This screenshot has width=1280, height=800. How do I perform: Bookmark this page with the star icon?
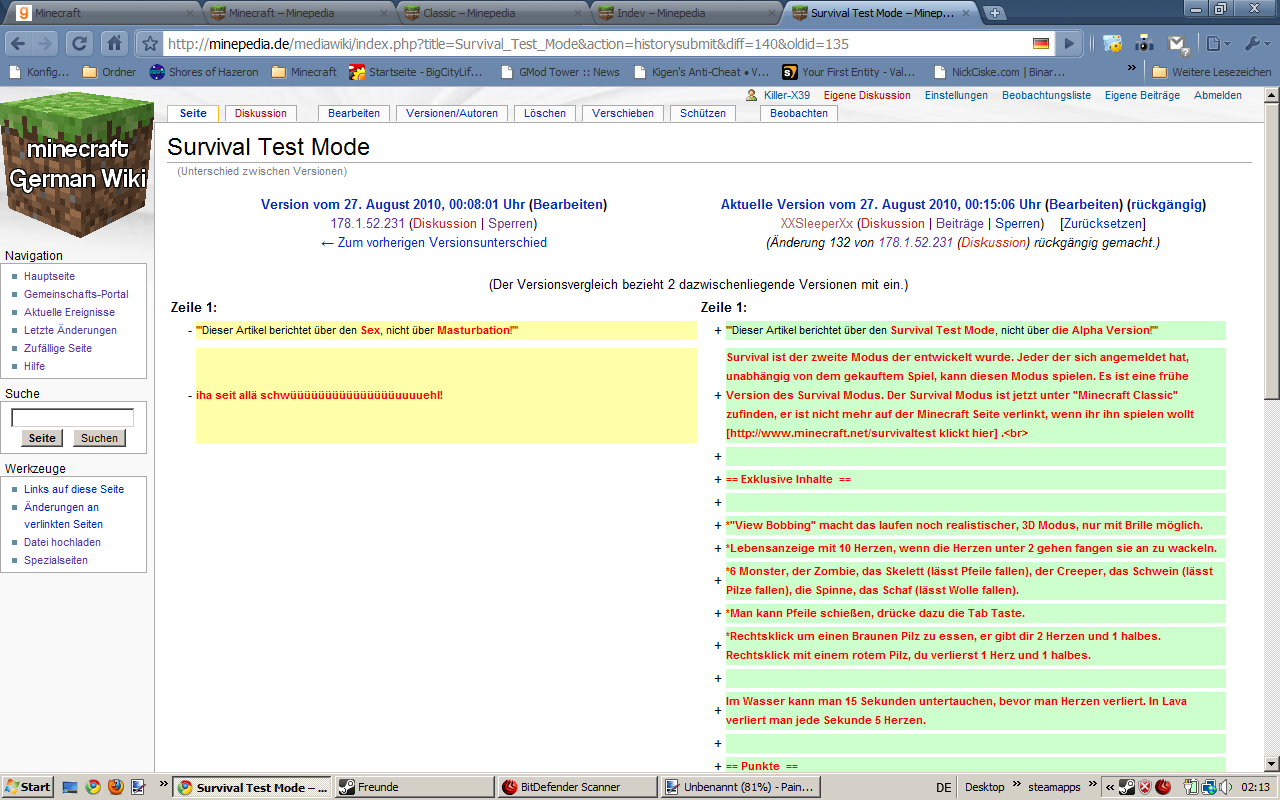point(150,44)
